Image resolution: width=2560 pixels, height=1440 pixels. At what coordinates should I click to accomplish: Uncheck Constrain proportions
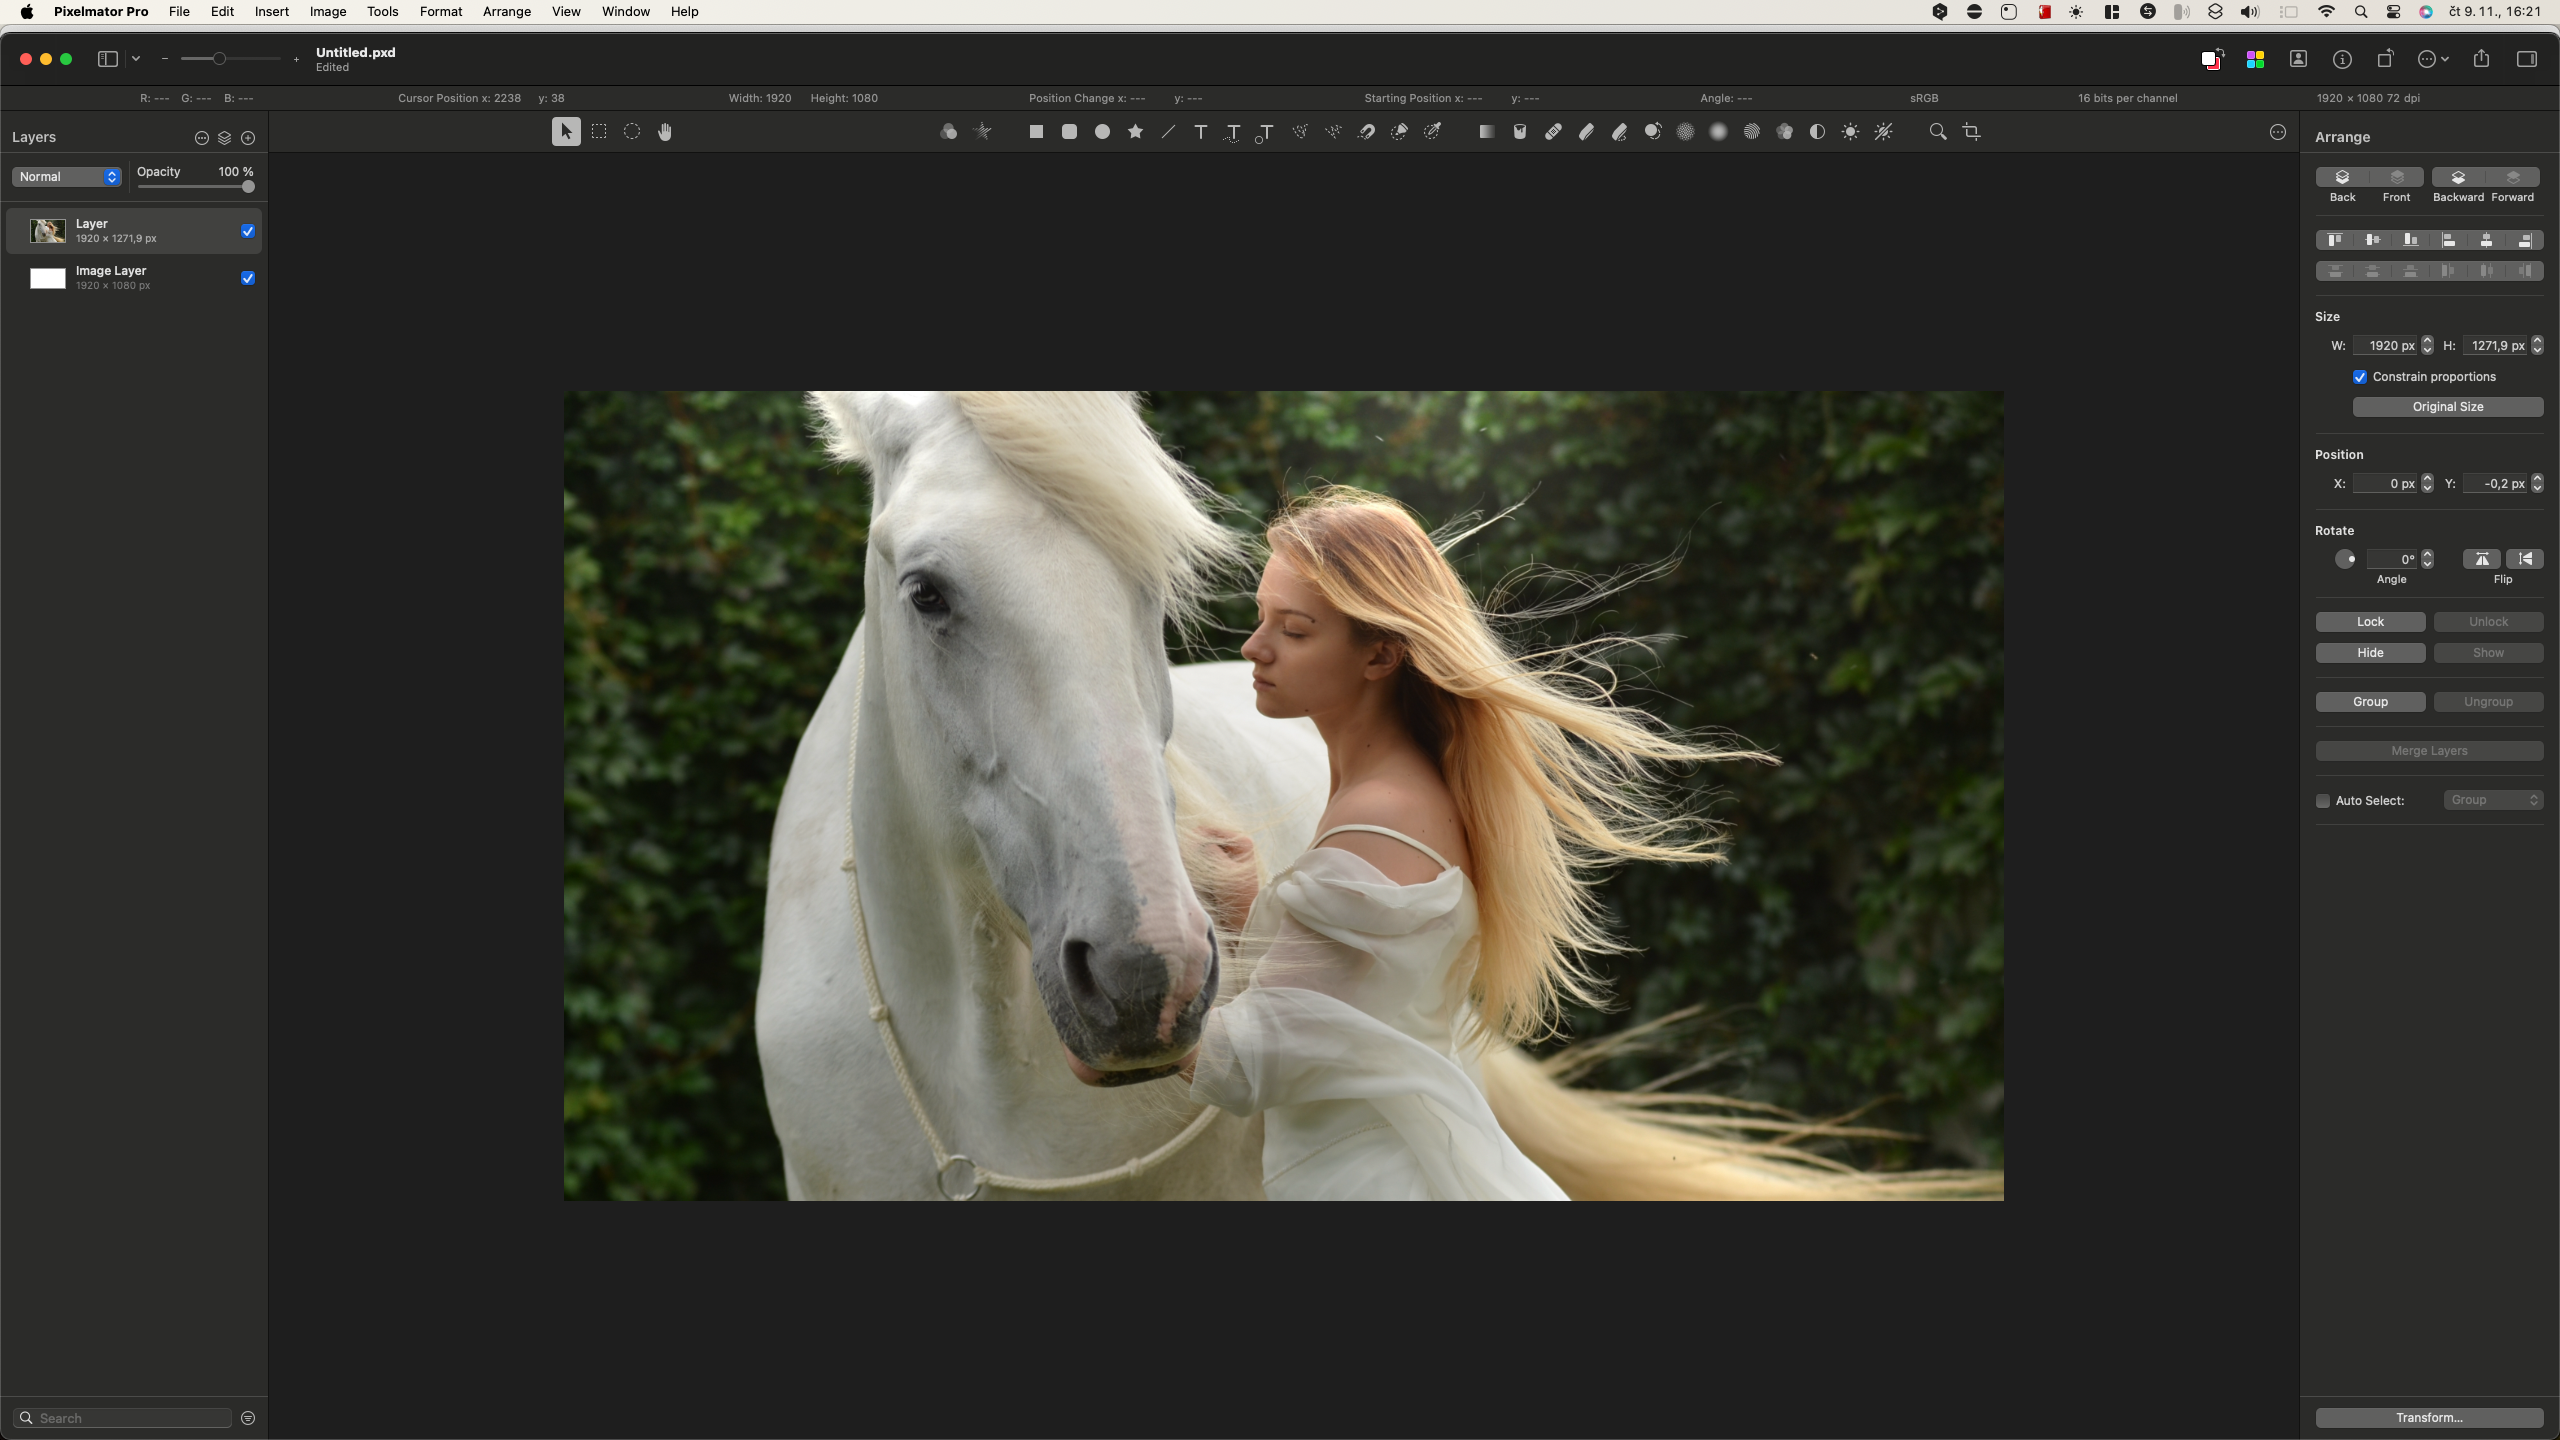pyautogui.click(x=2360, y=377)
